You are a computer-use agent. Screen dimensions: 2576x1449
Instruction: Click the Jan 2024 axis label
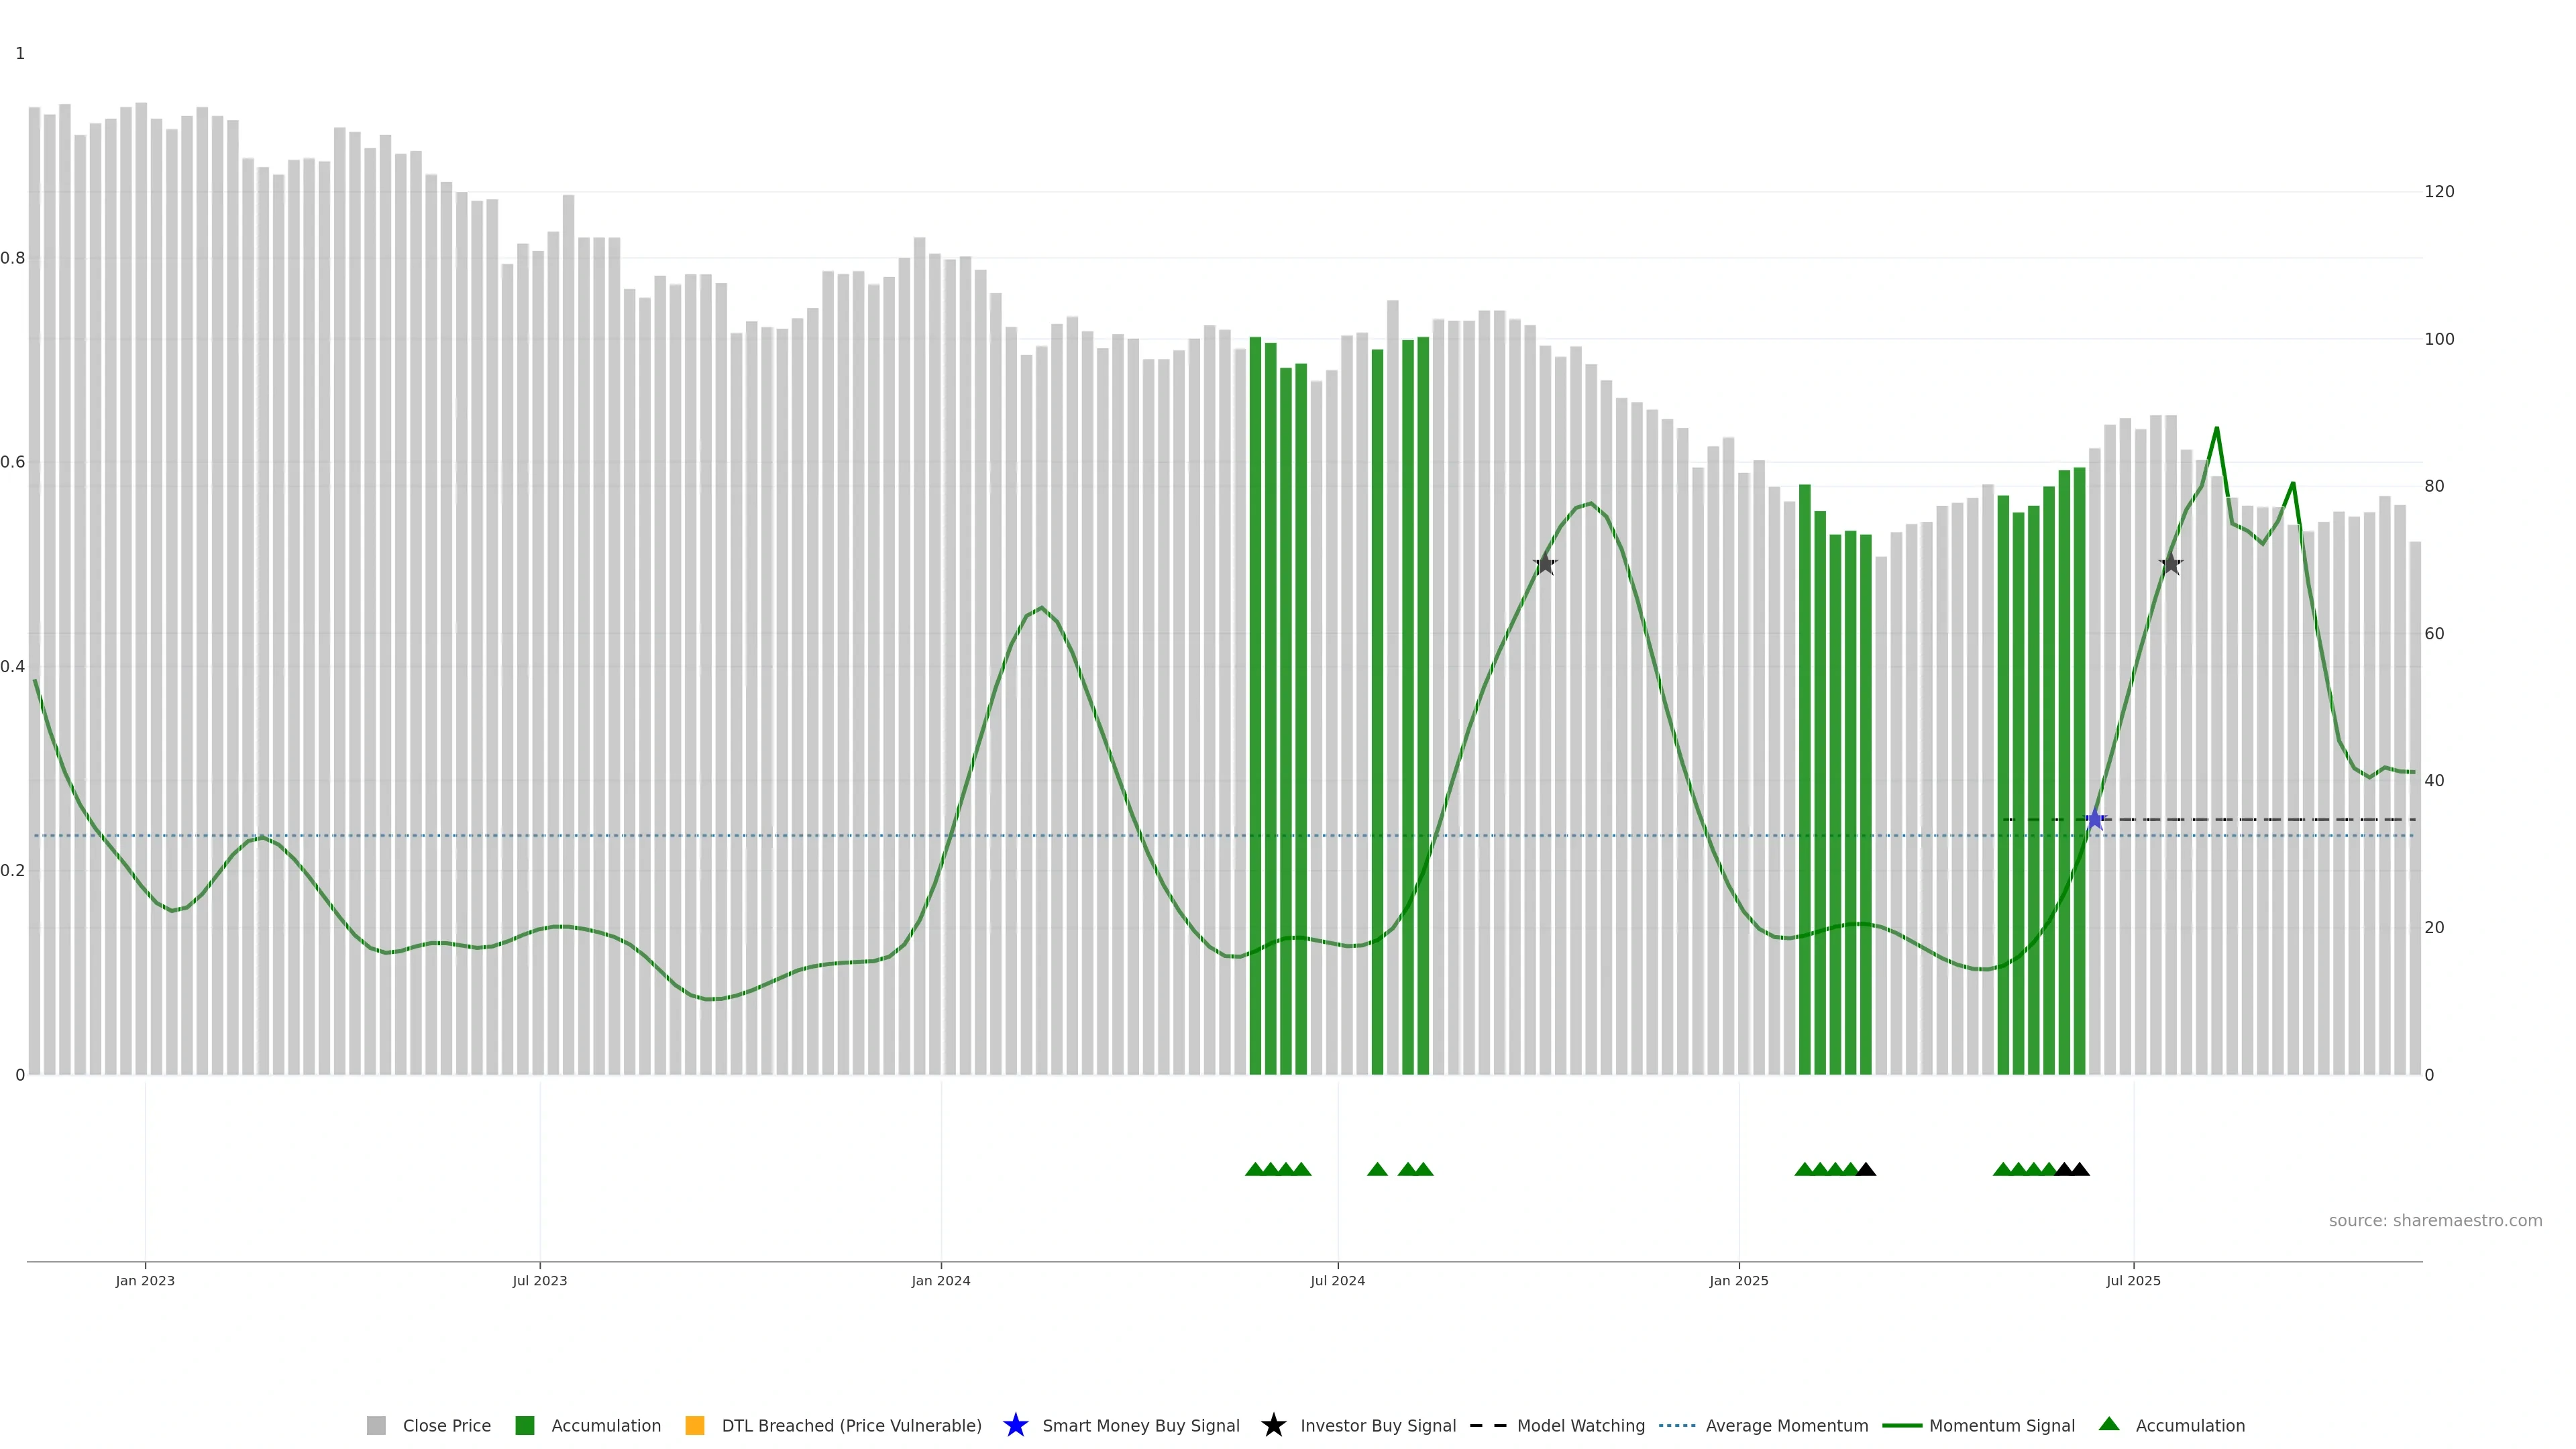point(940,1280)
